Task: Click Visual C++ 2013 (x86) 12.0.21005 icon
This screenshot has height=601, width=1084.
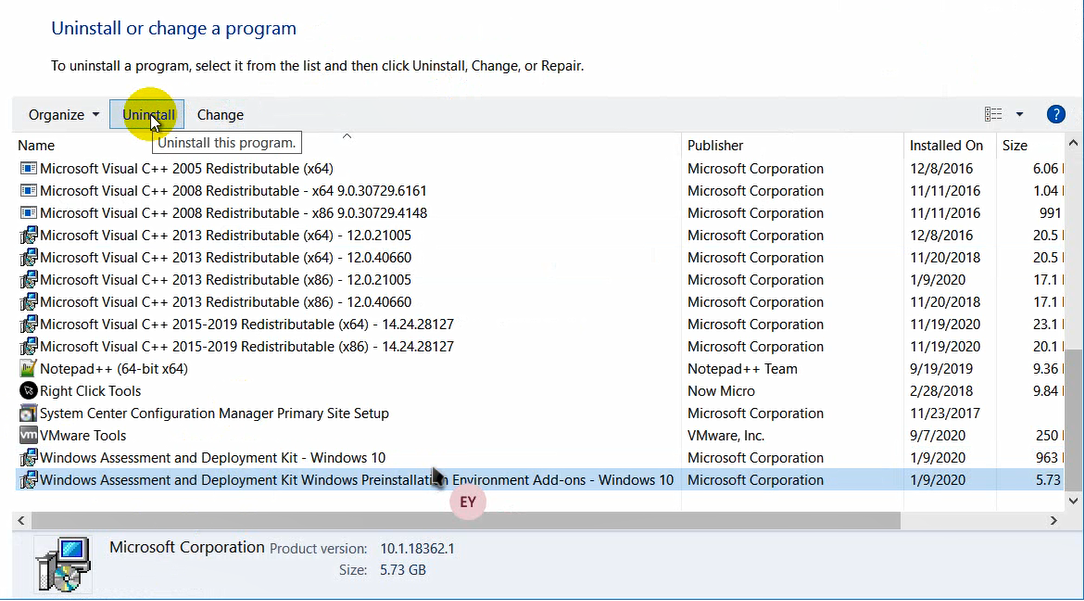Action: [x=28, y=279]
